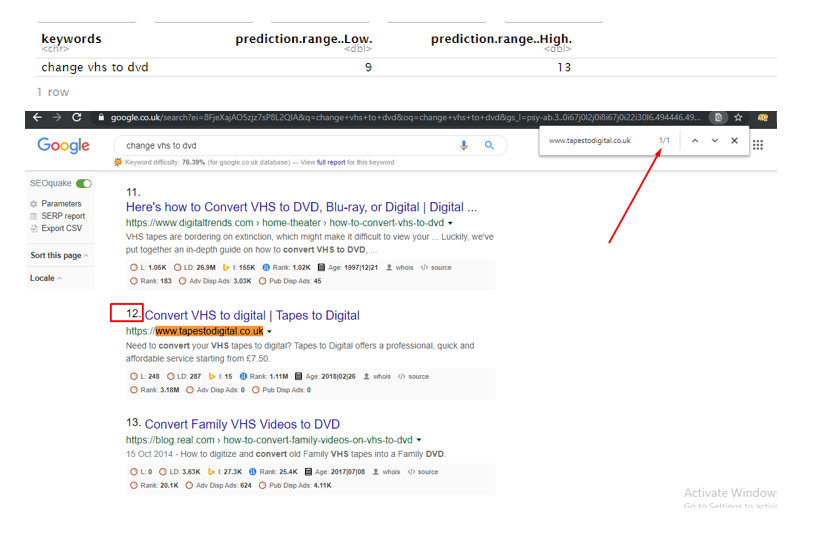
Task: Open the full report keyword link
Action: pyautogui.click(x=331, y=162)
